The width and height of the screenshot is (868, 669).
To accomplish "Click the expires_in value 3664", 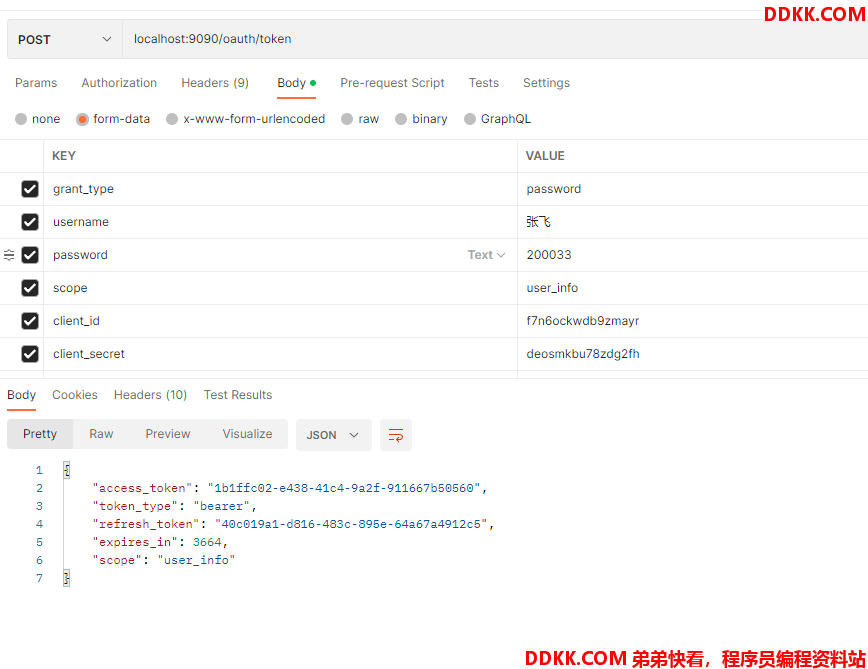I will coord(207,542).
